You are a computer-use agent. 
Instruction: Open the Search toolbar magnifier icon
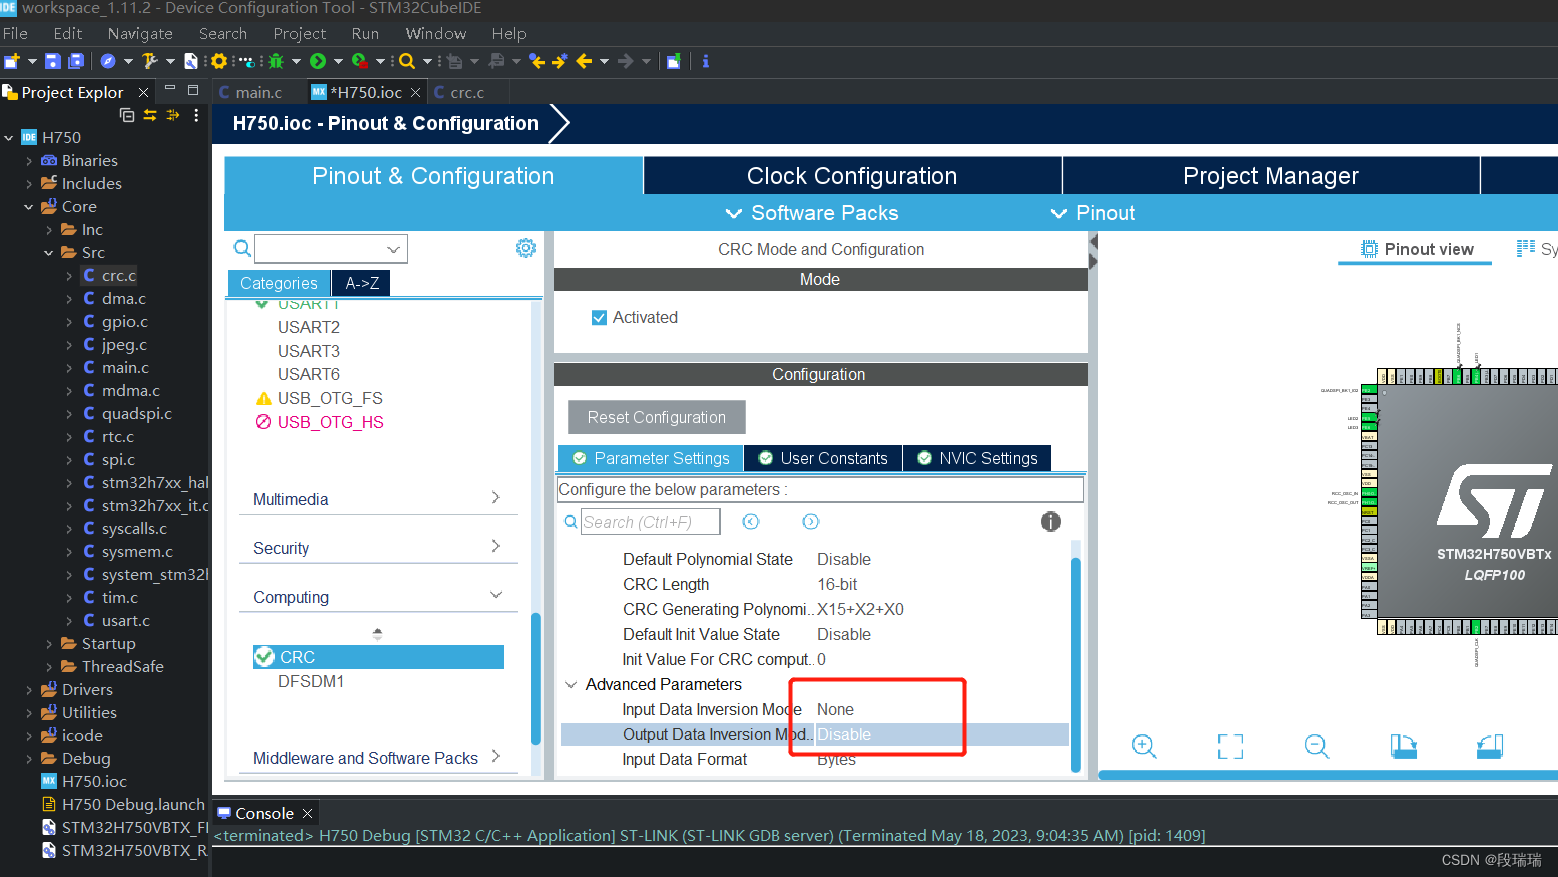tap(408, 61)
